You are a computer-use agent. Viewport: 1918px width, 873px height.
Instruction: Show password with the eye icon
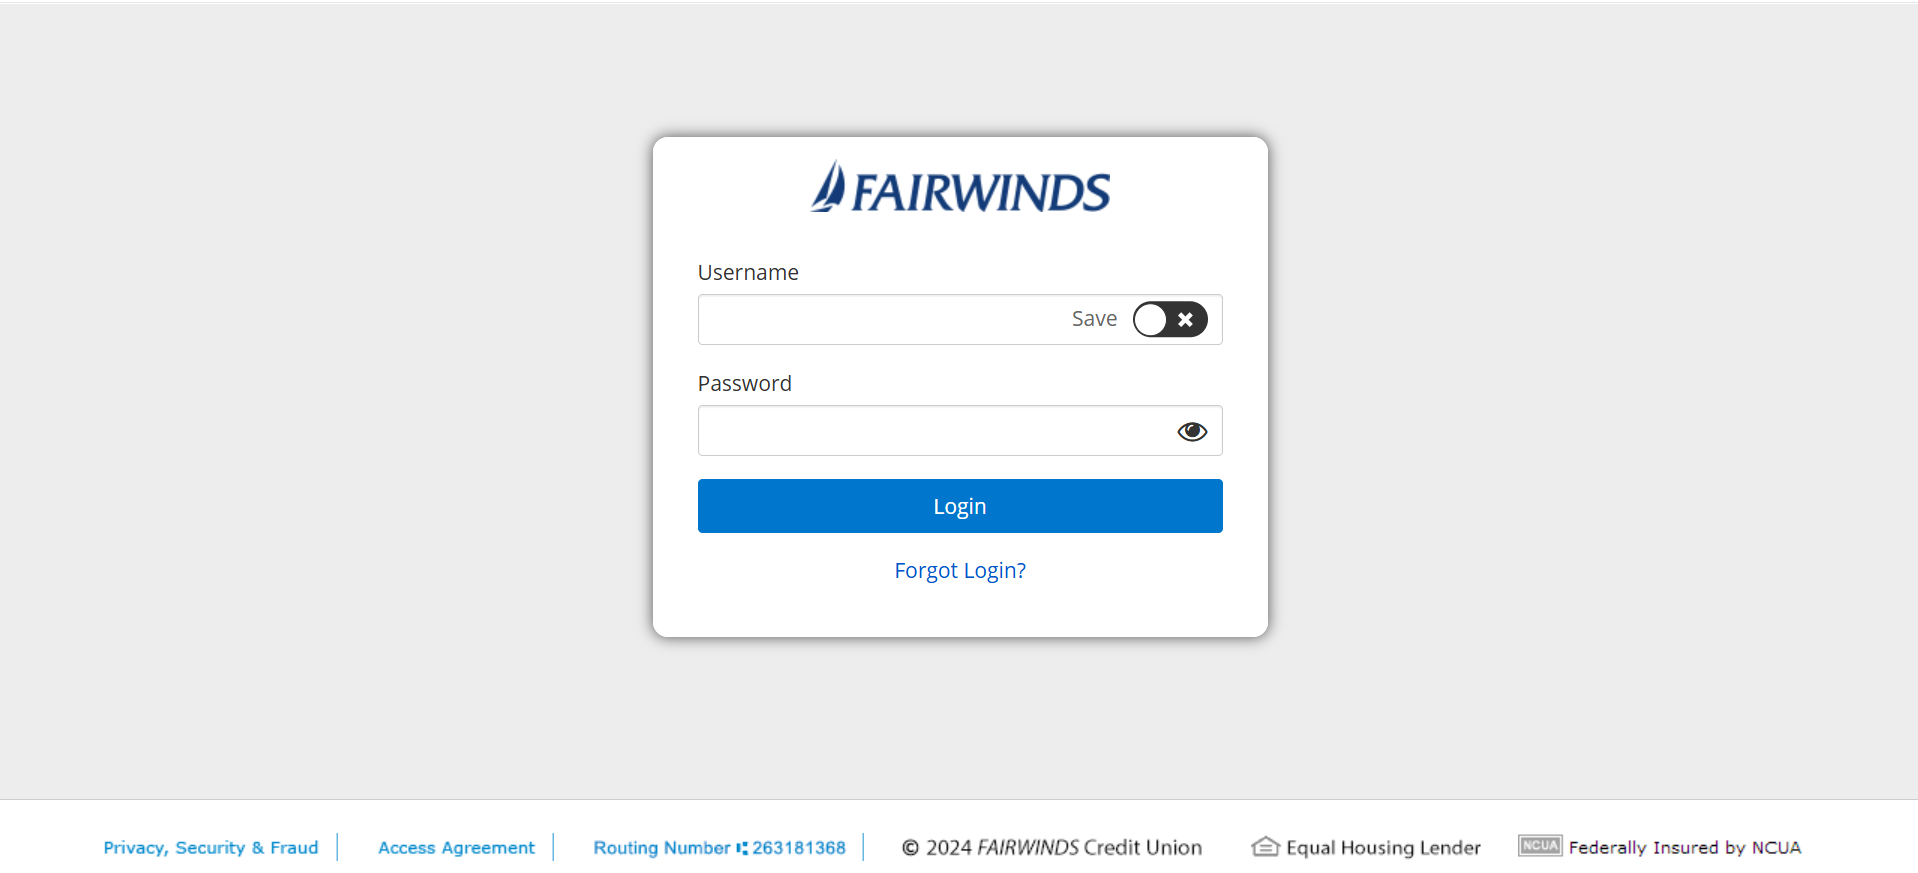[x=1192, y=431]
